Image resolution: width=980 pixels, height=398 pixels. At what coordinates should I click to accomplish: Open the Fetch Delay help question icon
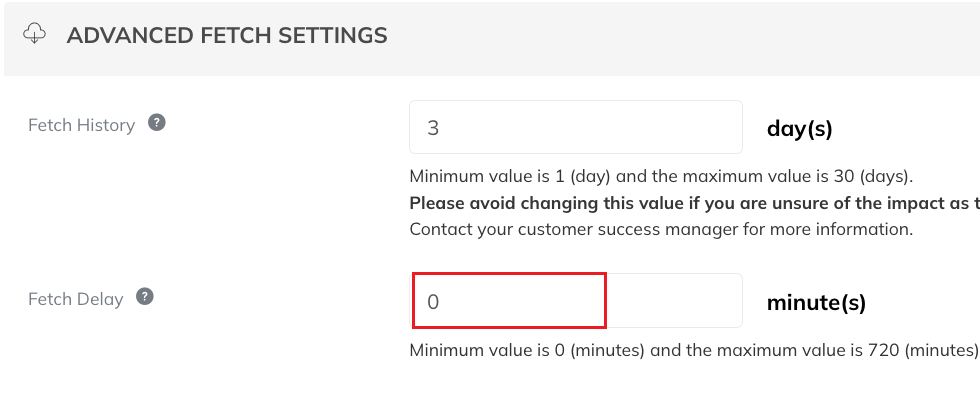tap(145, 296)
